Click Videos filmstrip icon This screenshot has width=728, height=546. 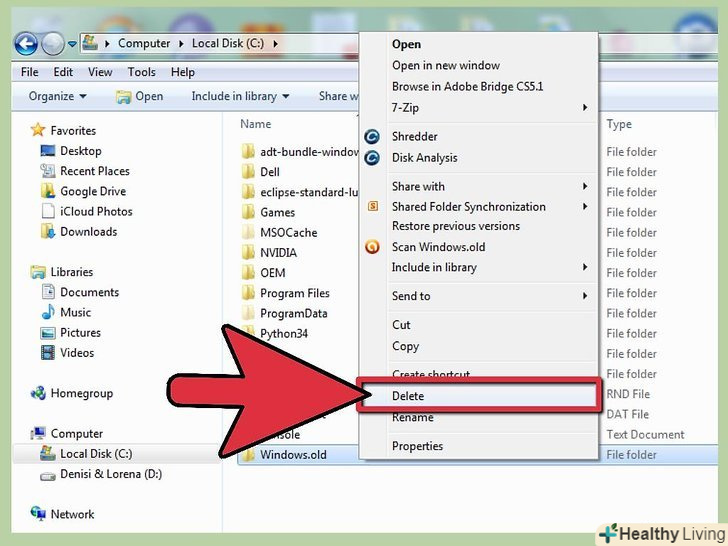point(48,353)
